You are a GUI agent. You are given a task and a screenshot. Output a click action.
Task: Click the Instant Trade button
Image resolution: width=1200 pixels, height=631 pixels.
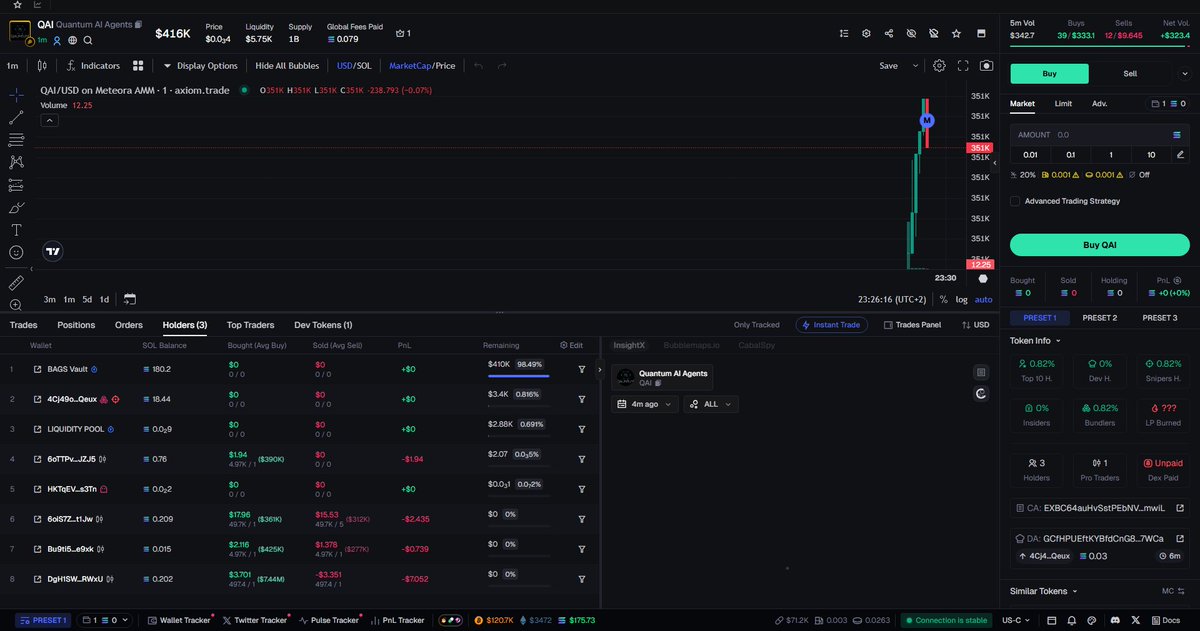click(832, 325)
